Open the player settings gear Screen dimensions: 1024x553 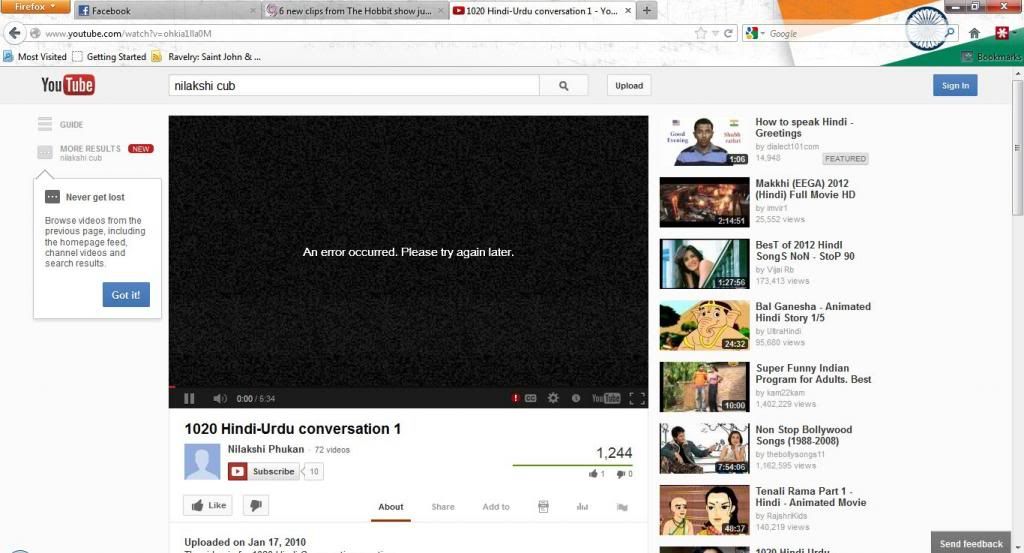click(x=553, y=398)
